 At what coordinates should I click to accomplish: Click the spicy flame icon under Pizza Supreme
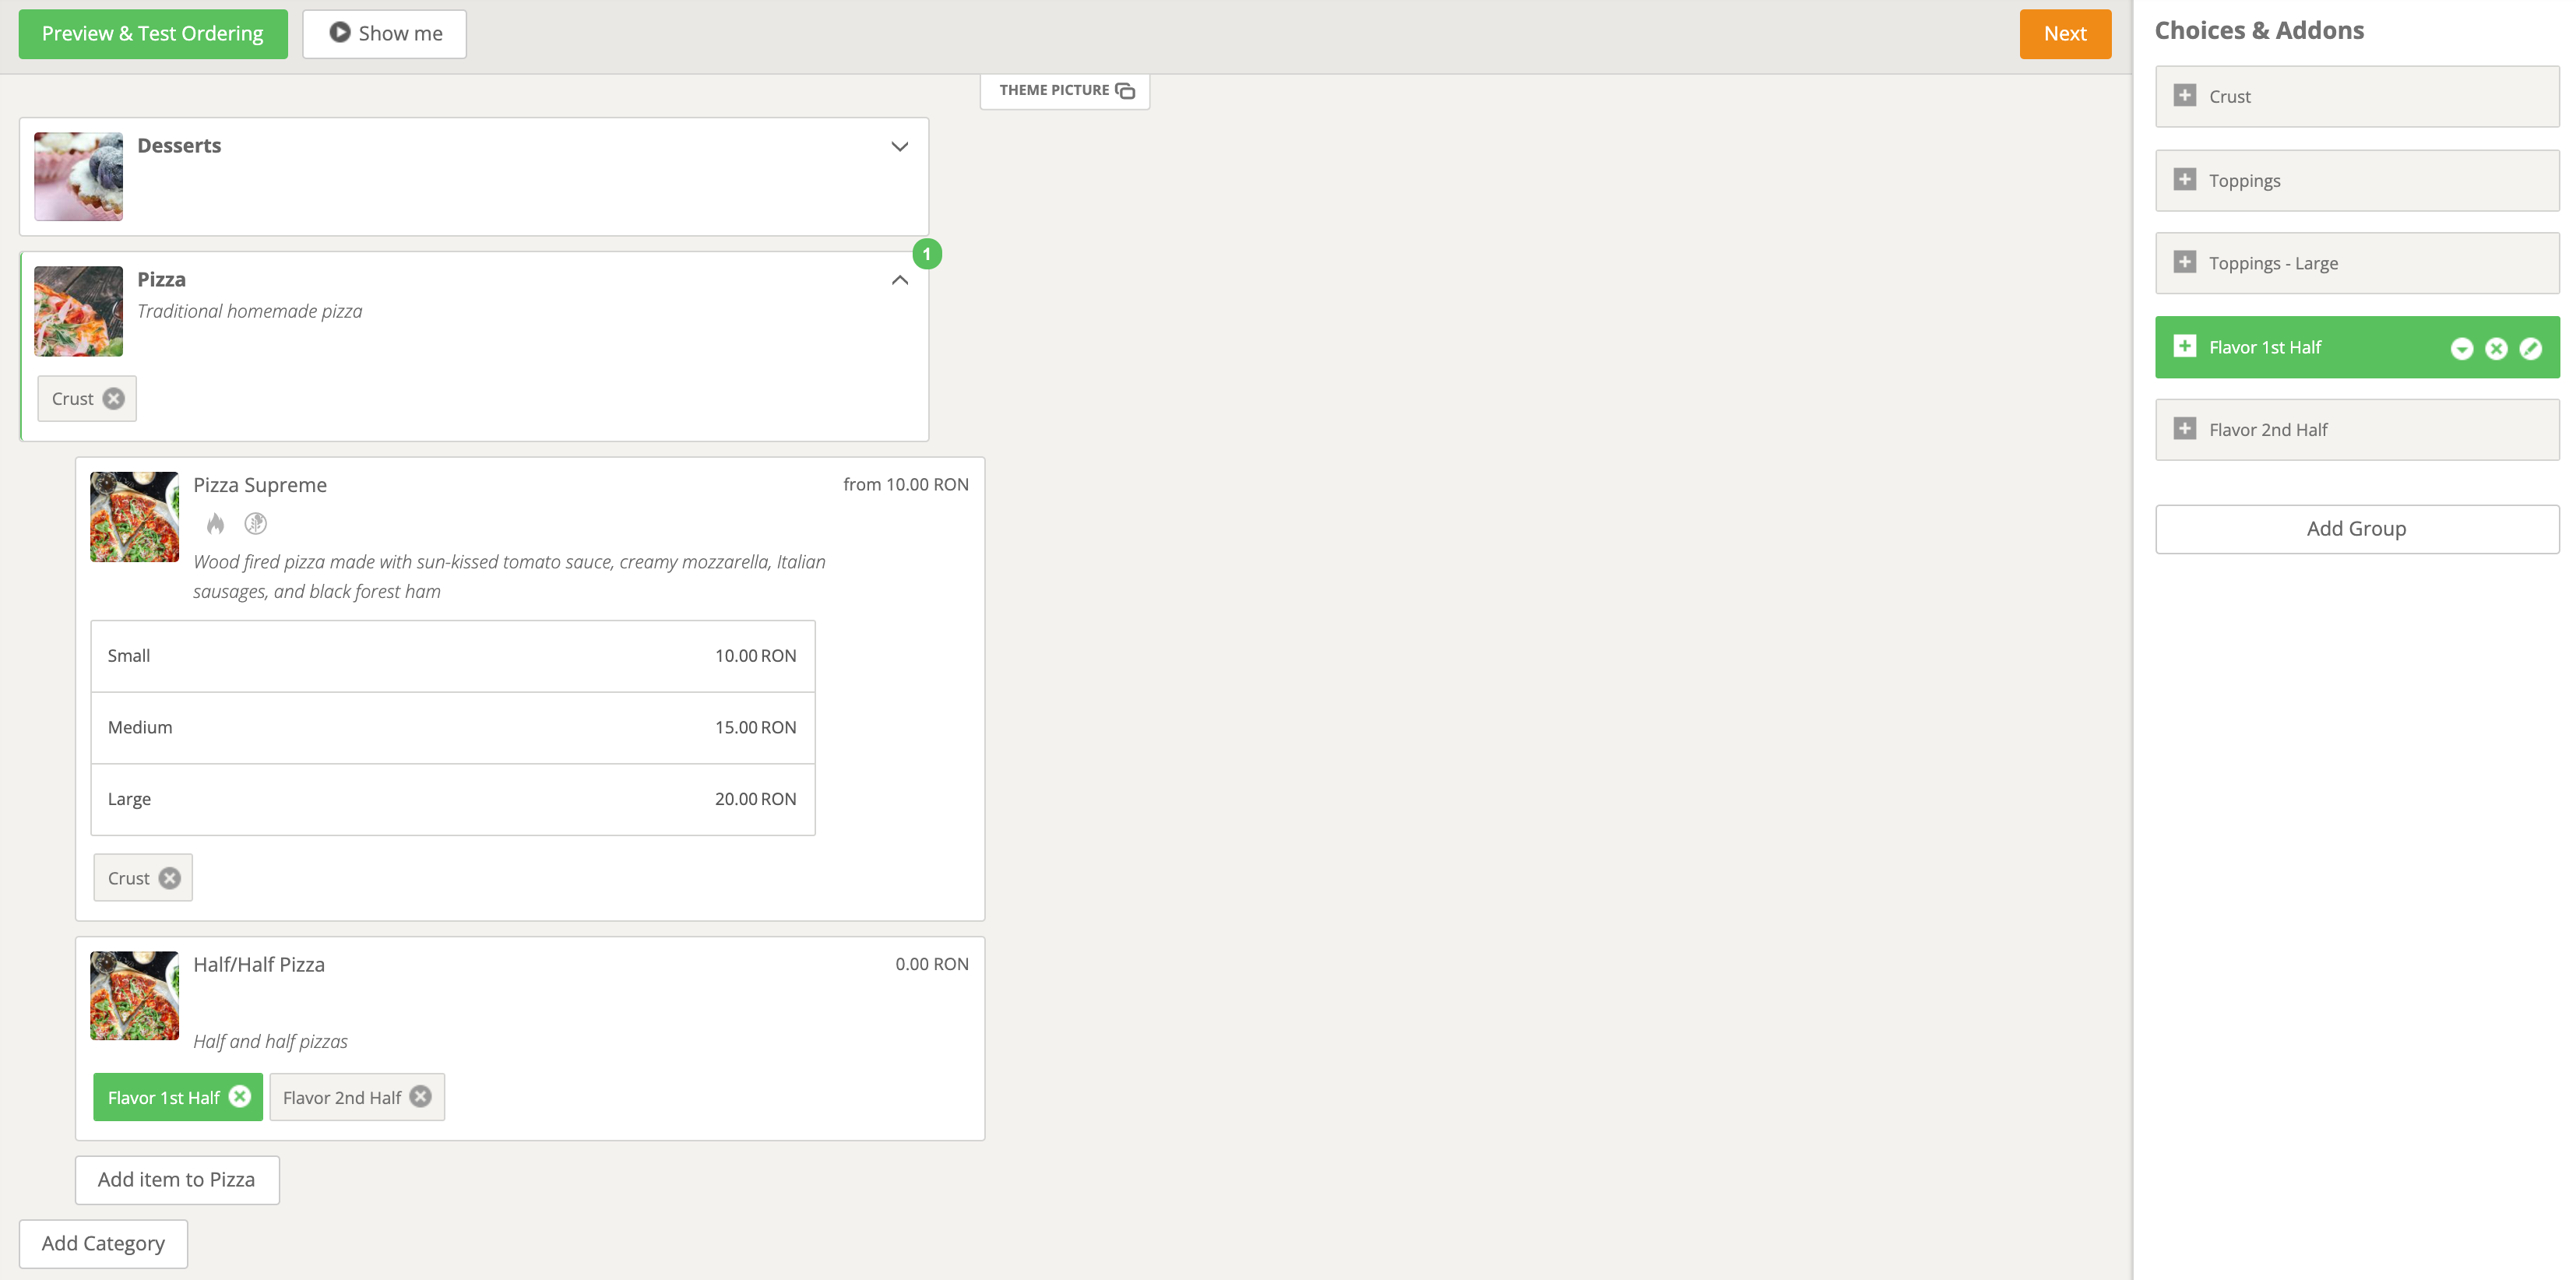point(215,523)
